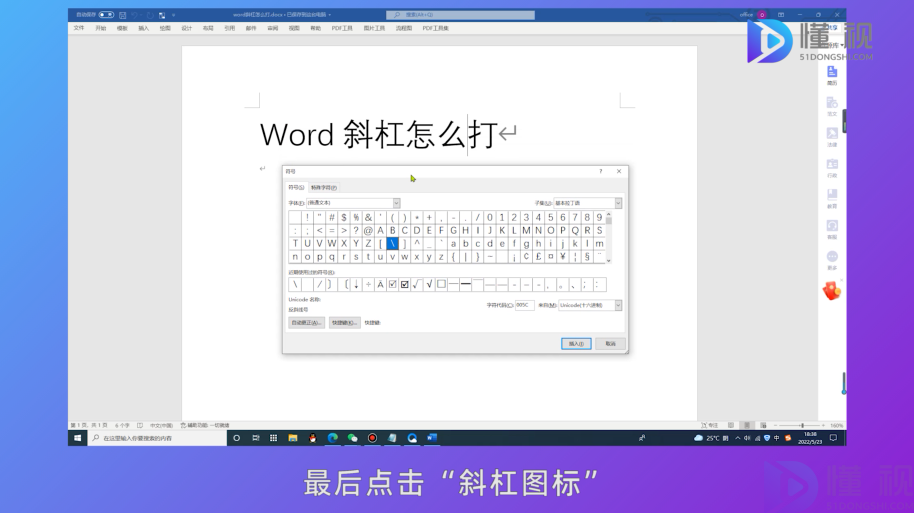914x513 pixels.
Task: Pick the recently used square root symbol
Action: point(429,284)
